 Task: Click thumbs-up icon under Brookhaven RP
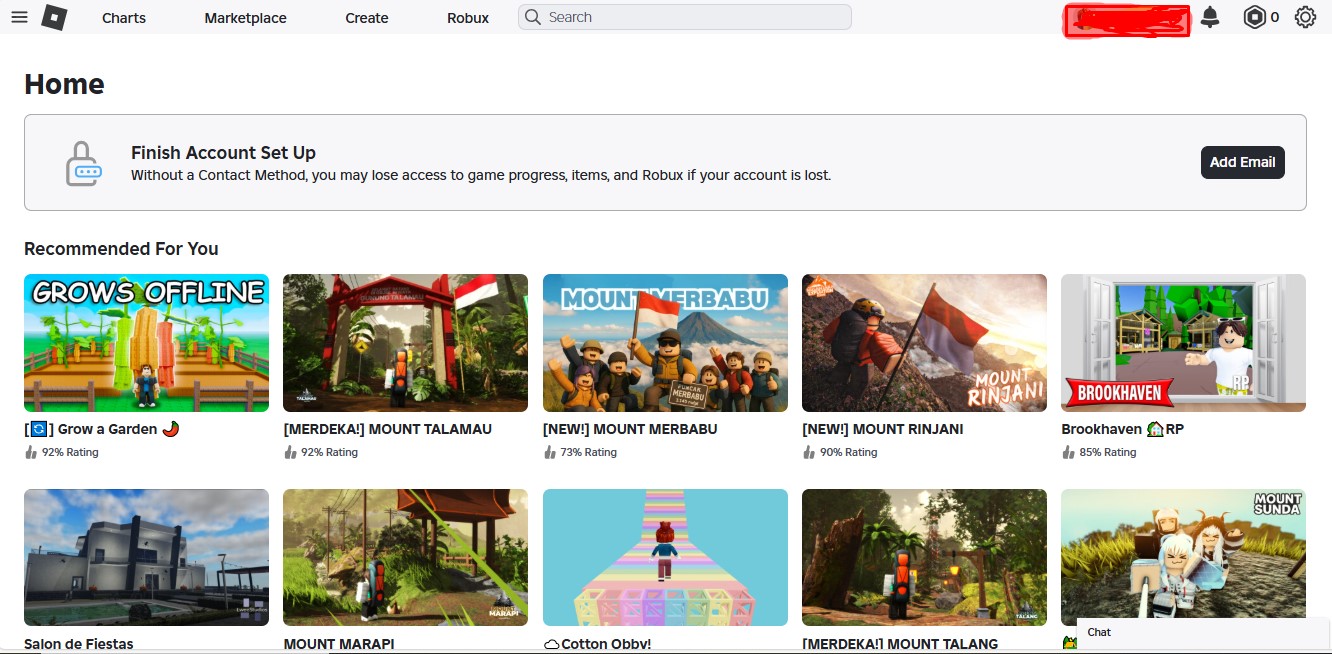(1068, 452)
